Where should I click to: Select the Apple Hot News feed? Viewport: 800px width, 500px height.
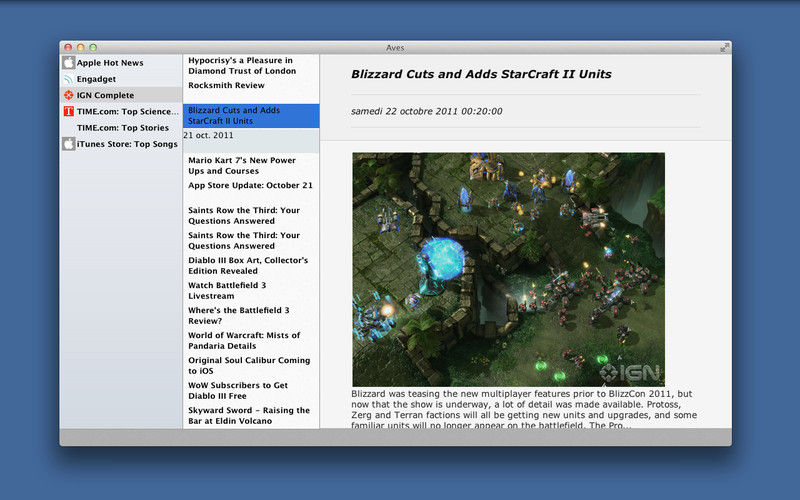pyautogui.click(x=121, y=63)
